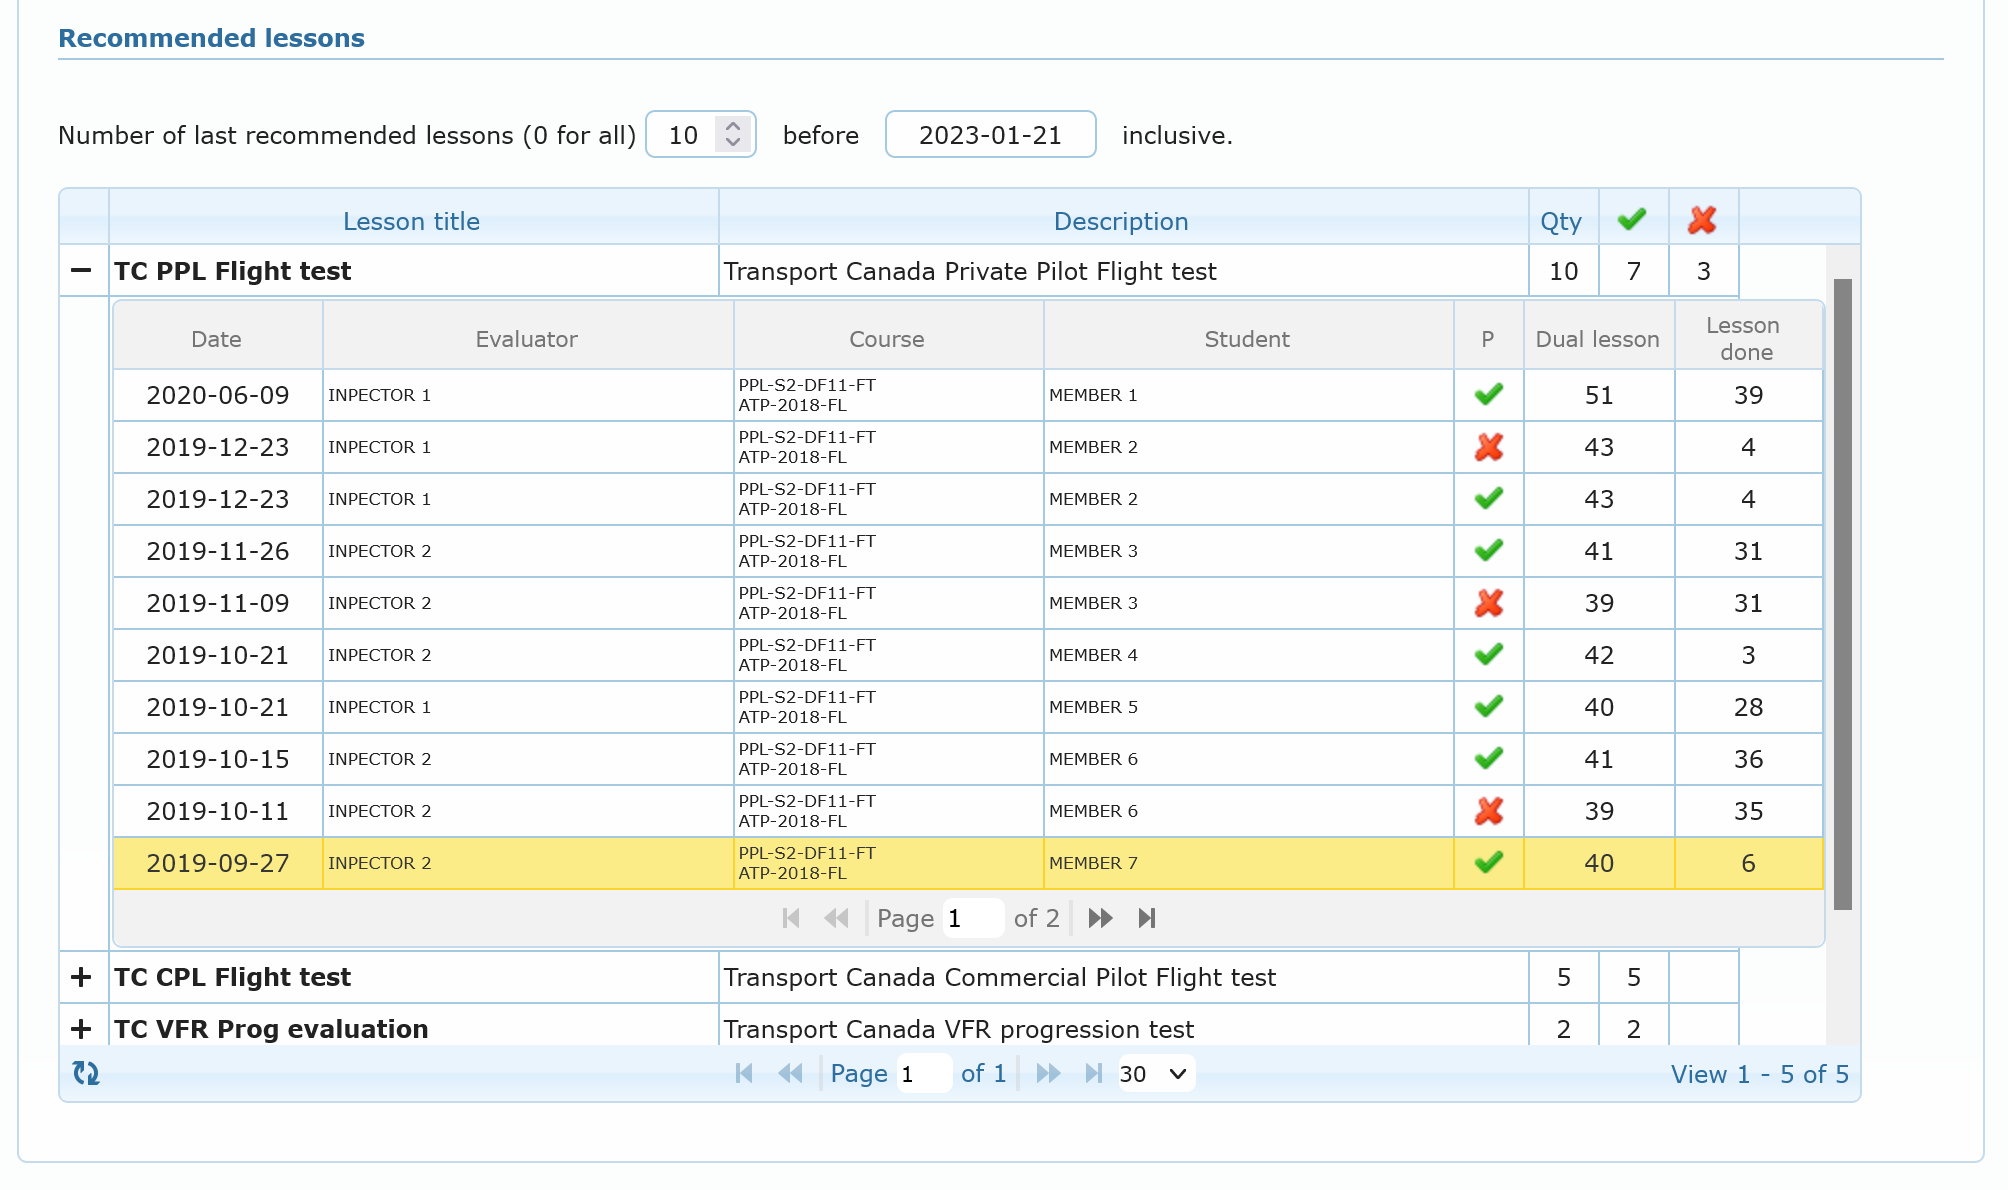Click the Qty column header
This screenshot has width=2008, height=1190.
[x=1561, y=221]
